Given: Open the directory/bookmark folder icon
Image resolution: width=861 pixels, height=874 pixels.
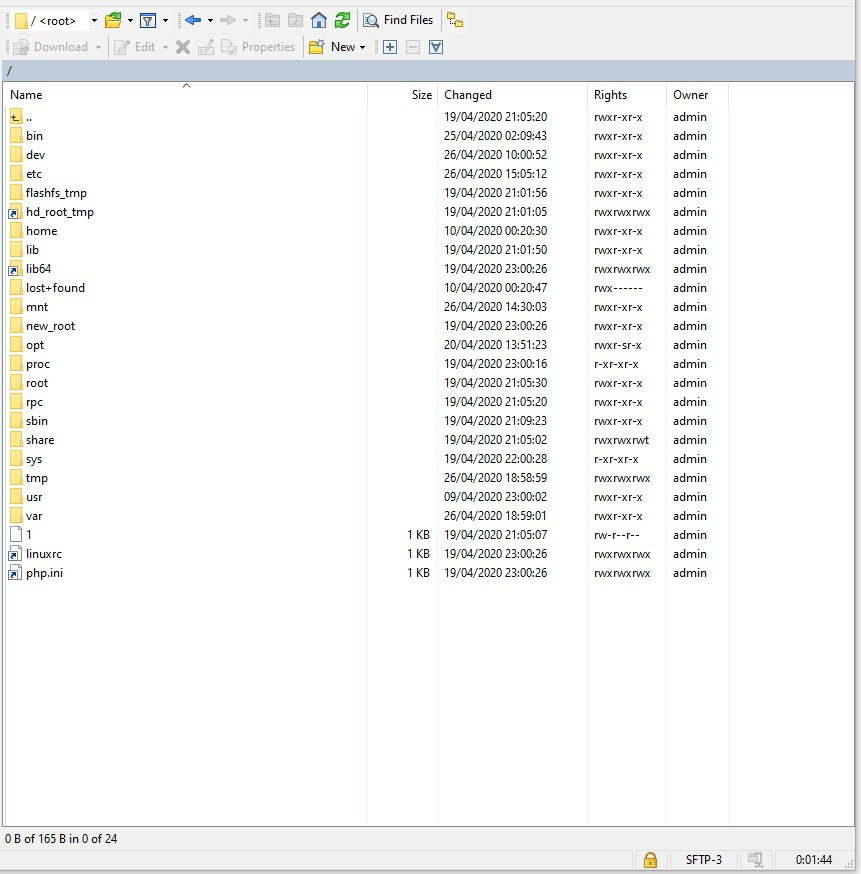Looking at the screenshot, I should pos(113,21).
